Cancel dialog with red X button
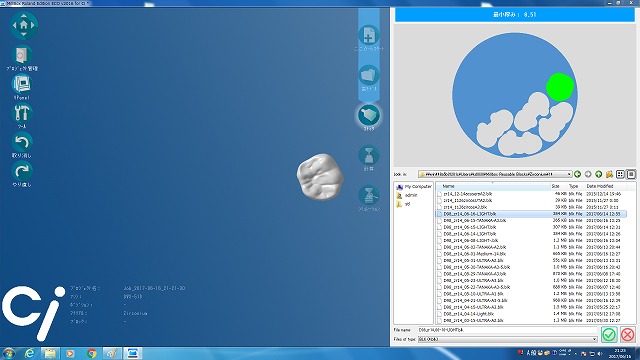Screen dimensions: 640x360 [x=628, y=335]
